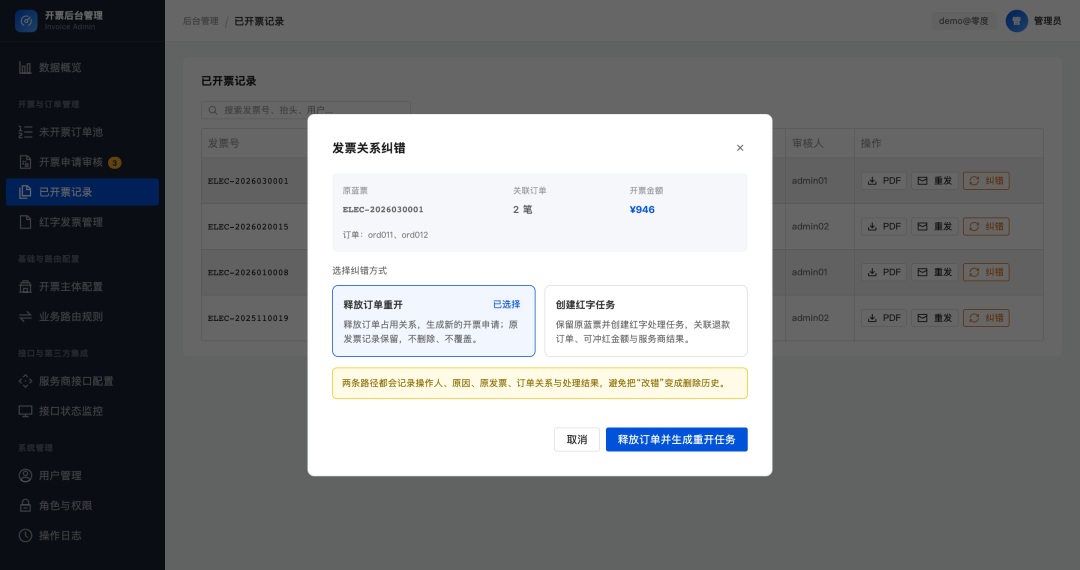Click the 后台管理 breadcrumb link
1080x570 pixels.
(x=200, y=21)
